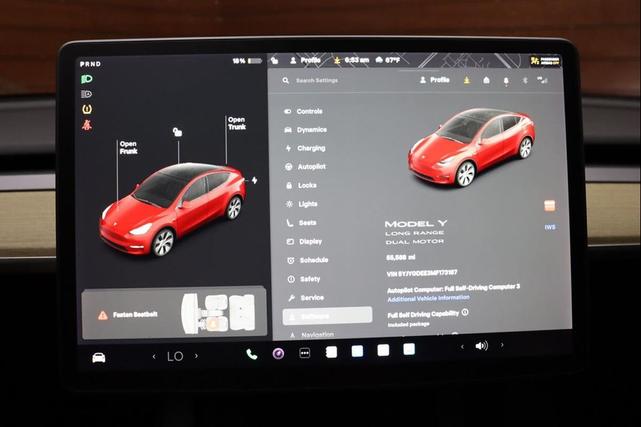The height and width of the screenshot is (427, 641).
Task: Open the Navigation settings menu
Action: coord(312,335)
